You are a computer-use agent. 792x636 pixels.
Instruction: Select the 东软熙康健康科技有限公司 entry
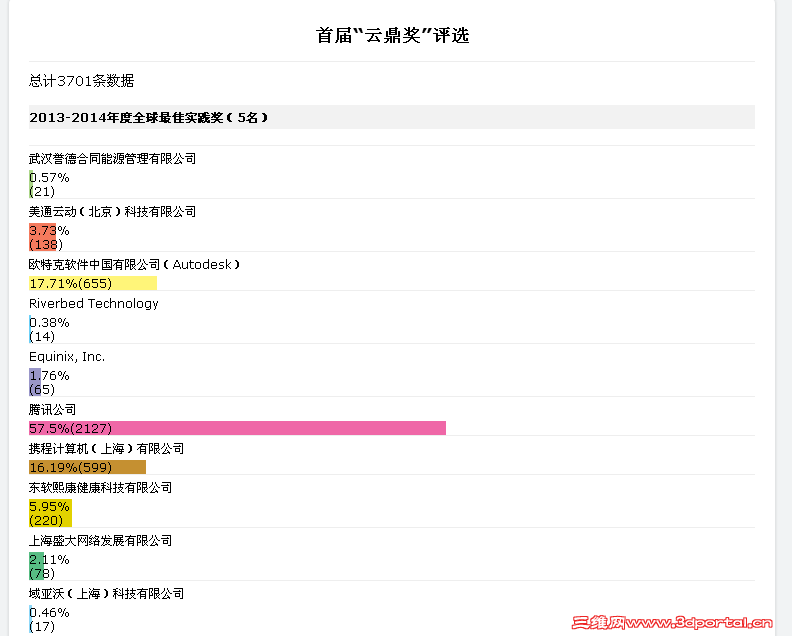point(101,487)
